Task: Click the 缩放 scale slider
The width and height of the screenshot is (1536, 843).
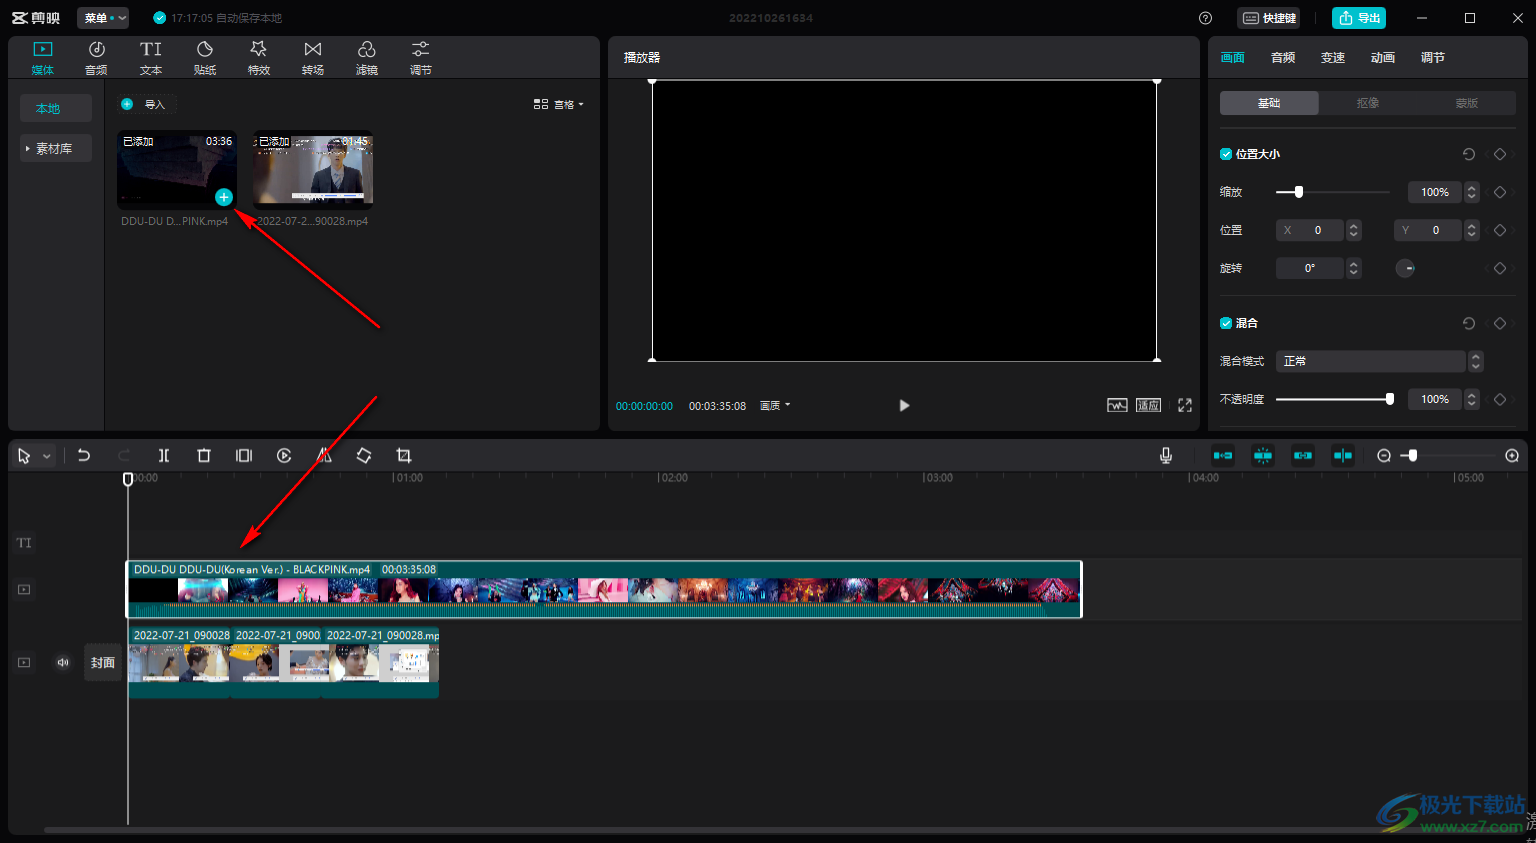Action: pyautogui.click(x=1333, y=192)
